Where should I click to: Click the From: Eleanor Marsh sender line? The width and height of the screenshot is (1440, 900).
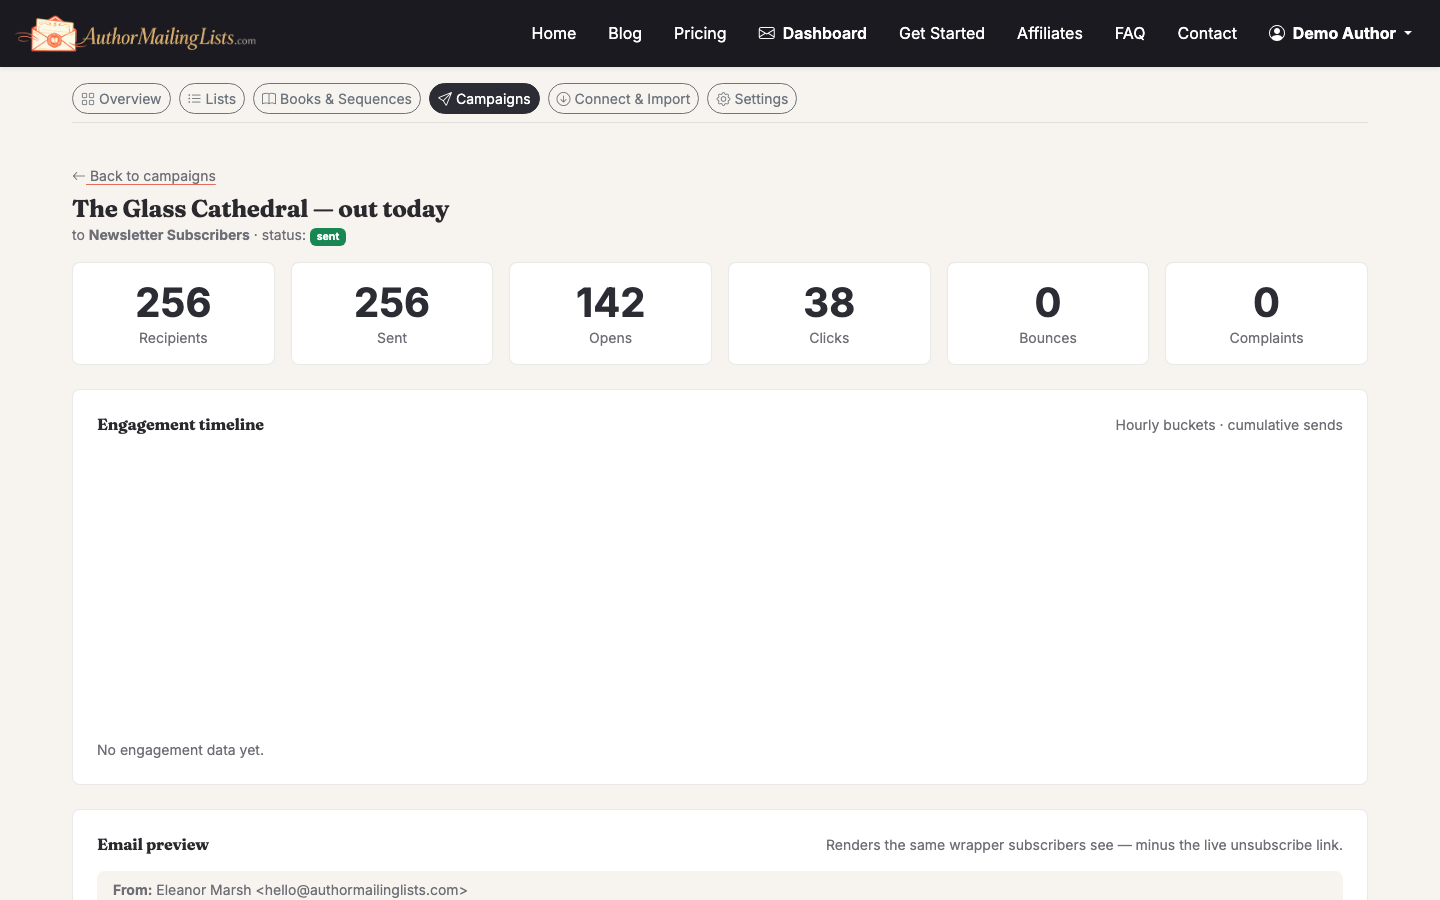pos(290,890)
